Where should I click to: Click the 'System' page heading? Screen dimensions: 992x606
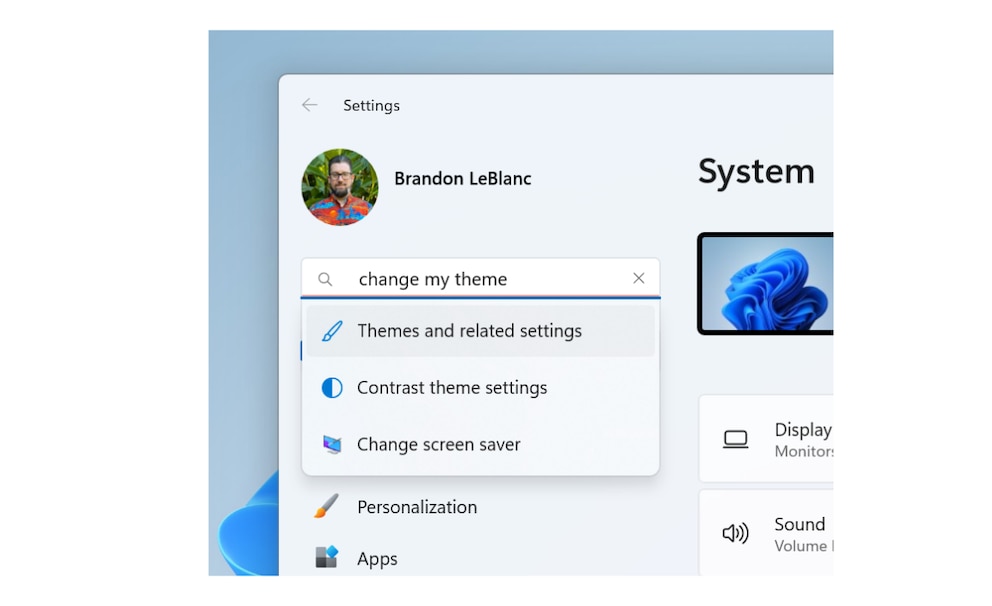[756, 172]
